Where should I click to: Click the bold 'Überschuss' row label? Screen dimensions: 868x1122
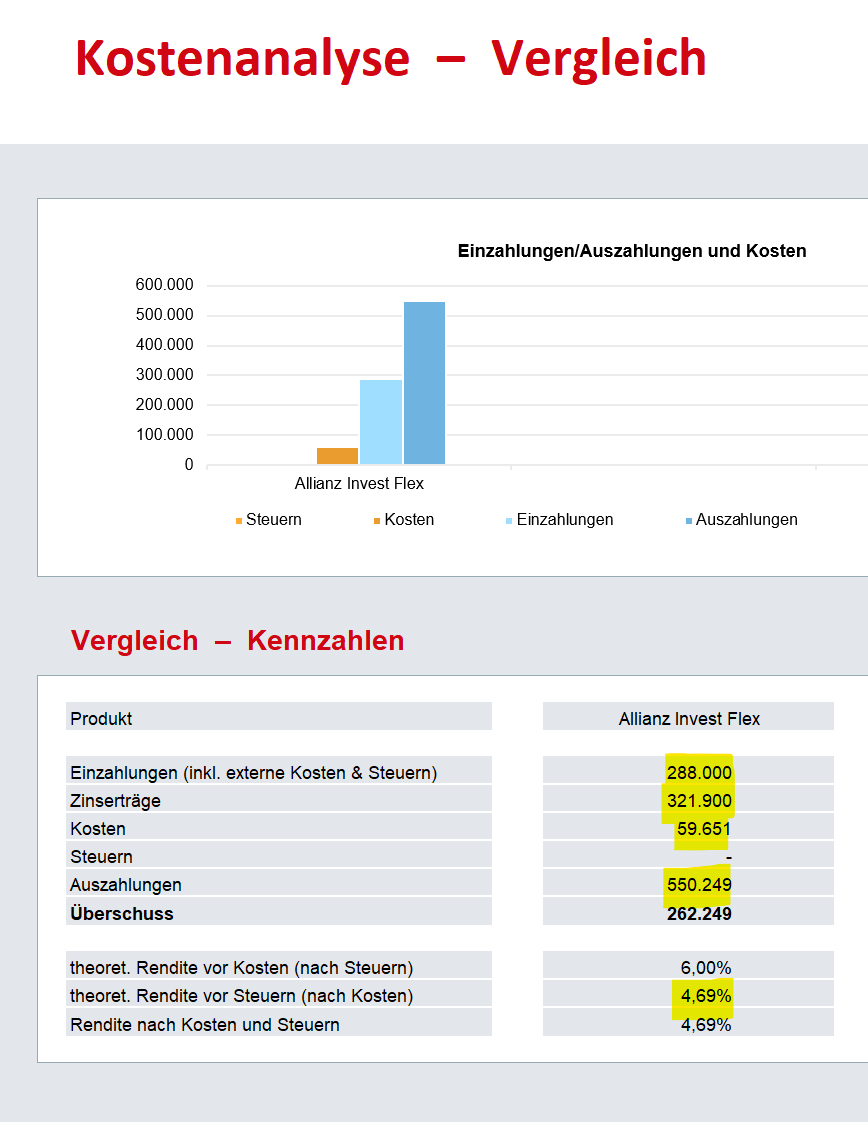(x=122, y=914)
